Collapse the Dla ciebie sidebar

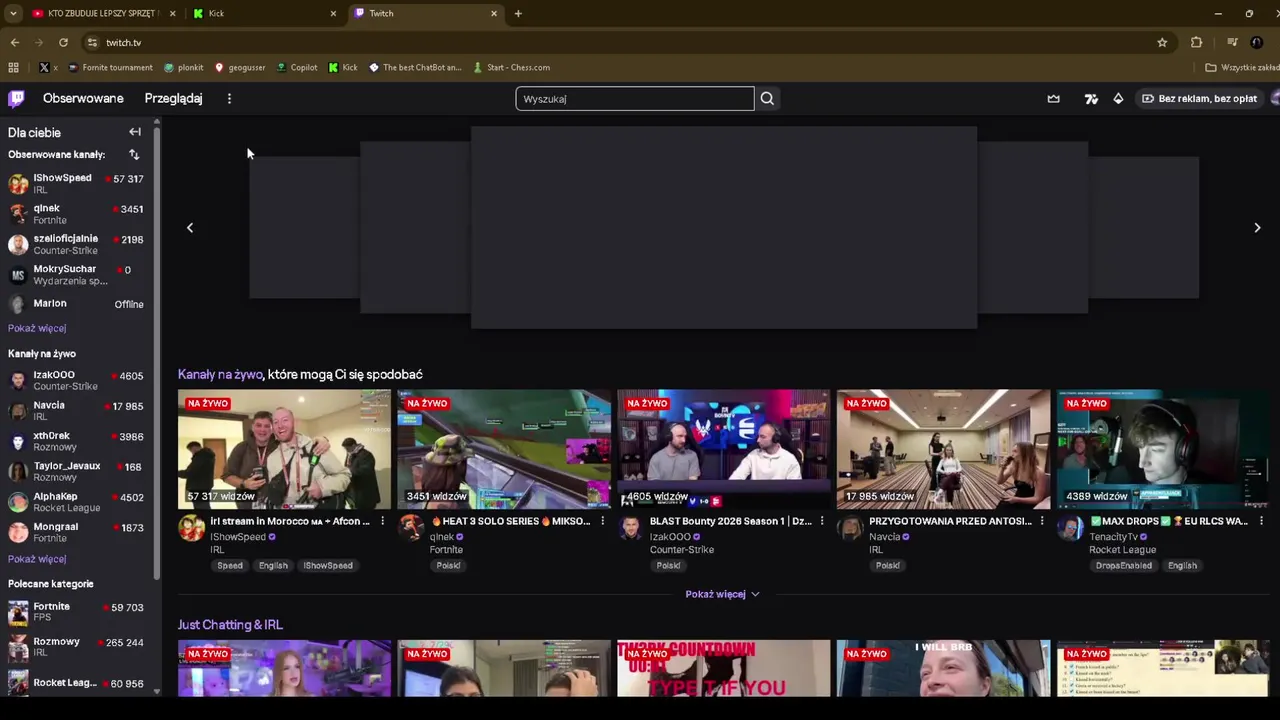tap(135, 132)
